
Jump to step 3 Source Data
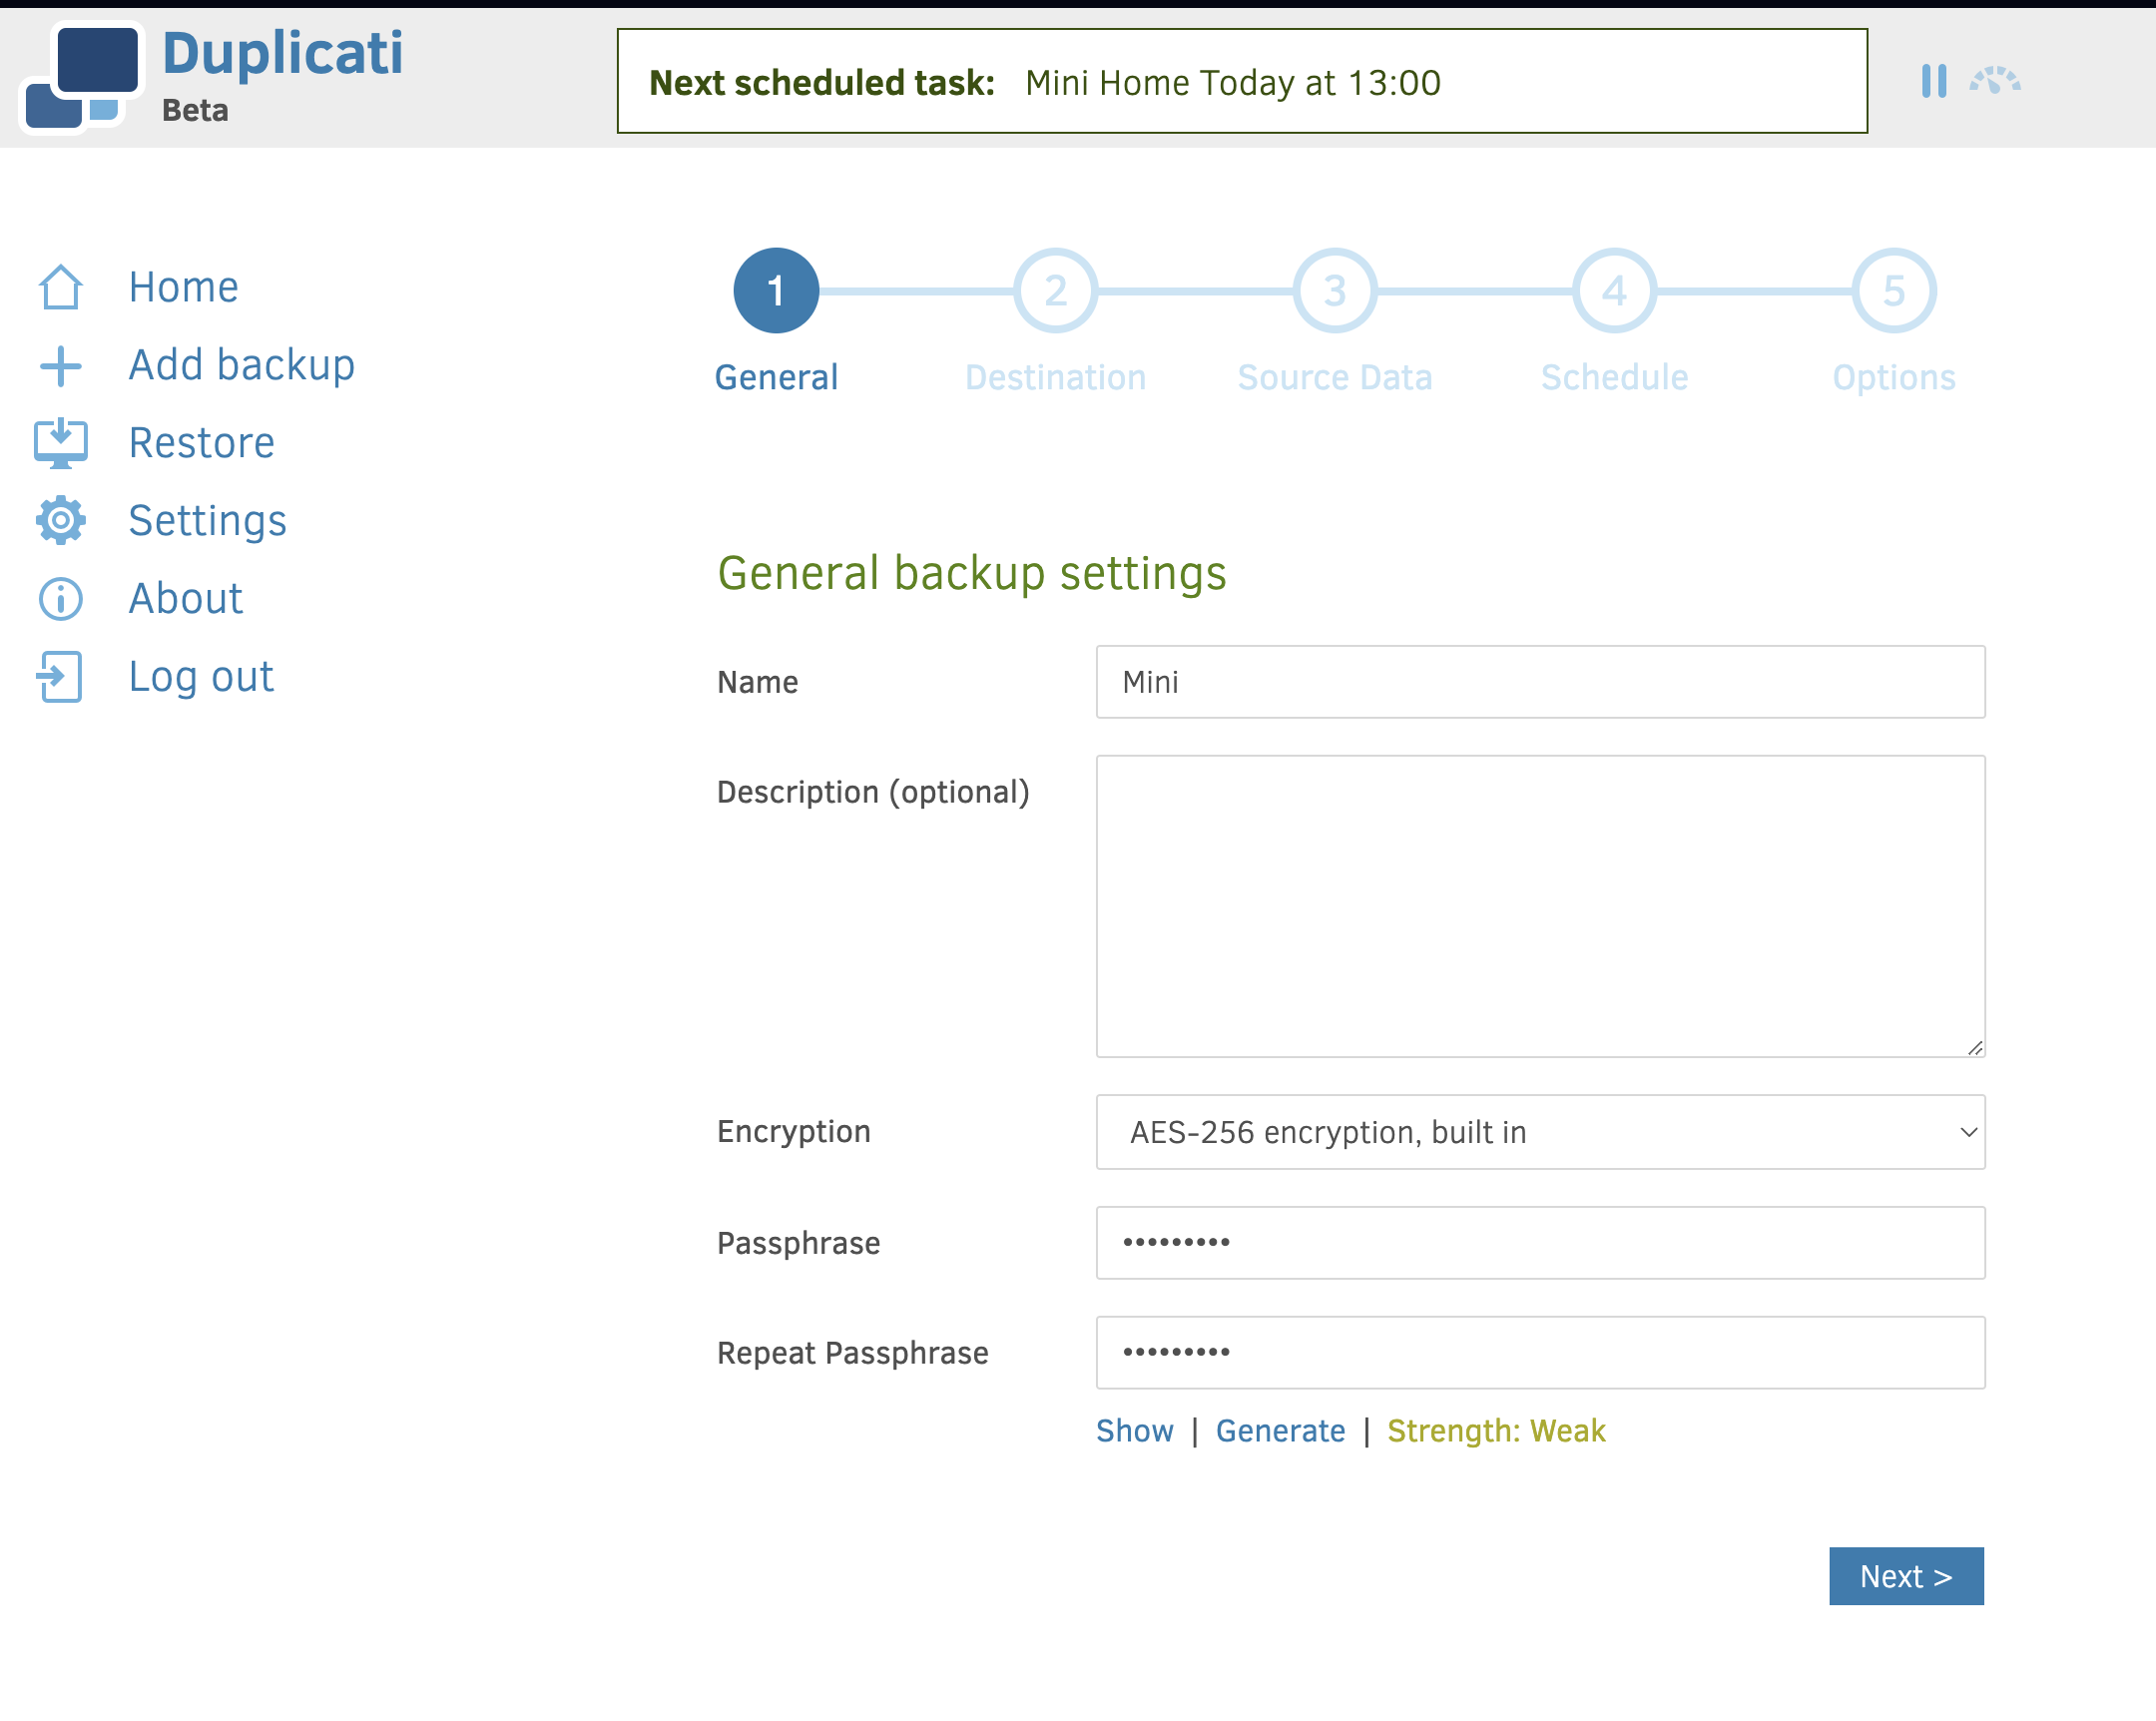pos(1334,291)
